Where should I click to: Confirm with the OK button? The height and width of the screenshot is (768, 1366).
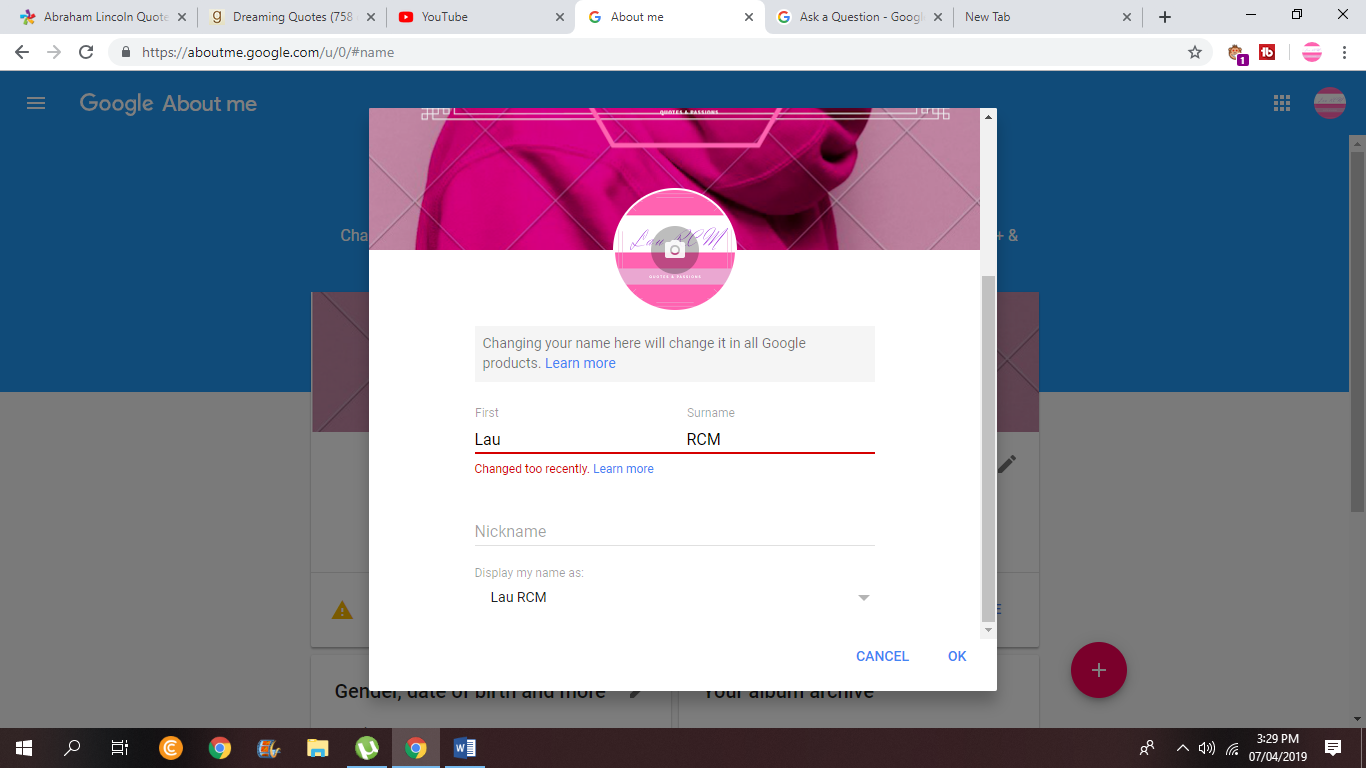pos(957,656)
